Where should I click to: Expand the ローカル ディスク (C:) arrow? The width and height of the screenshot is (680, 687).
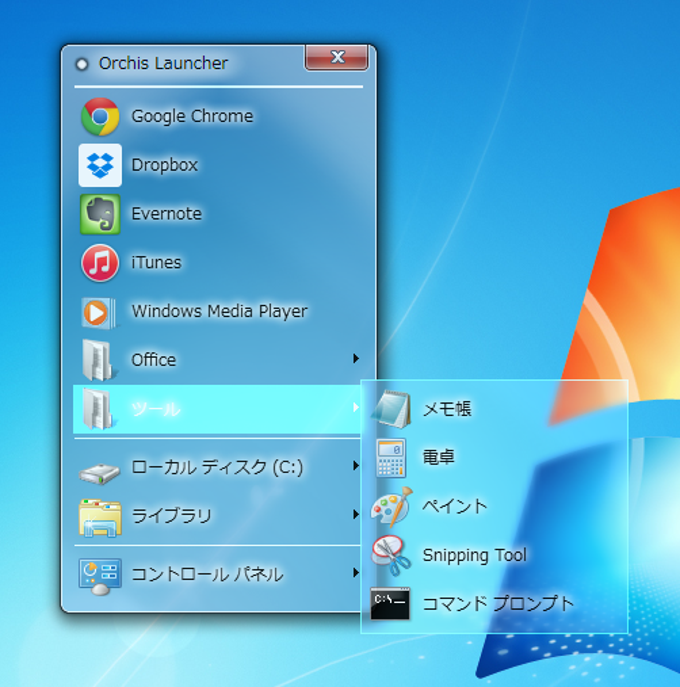[356, 466]
